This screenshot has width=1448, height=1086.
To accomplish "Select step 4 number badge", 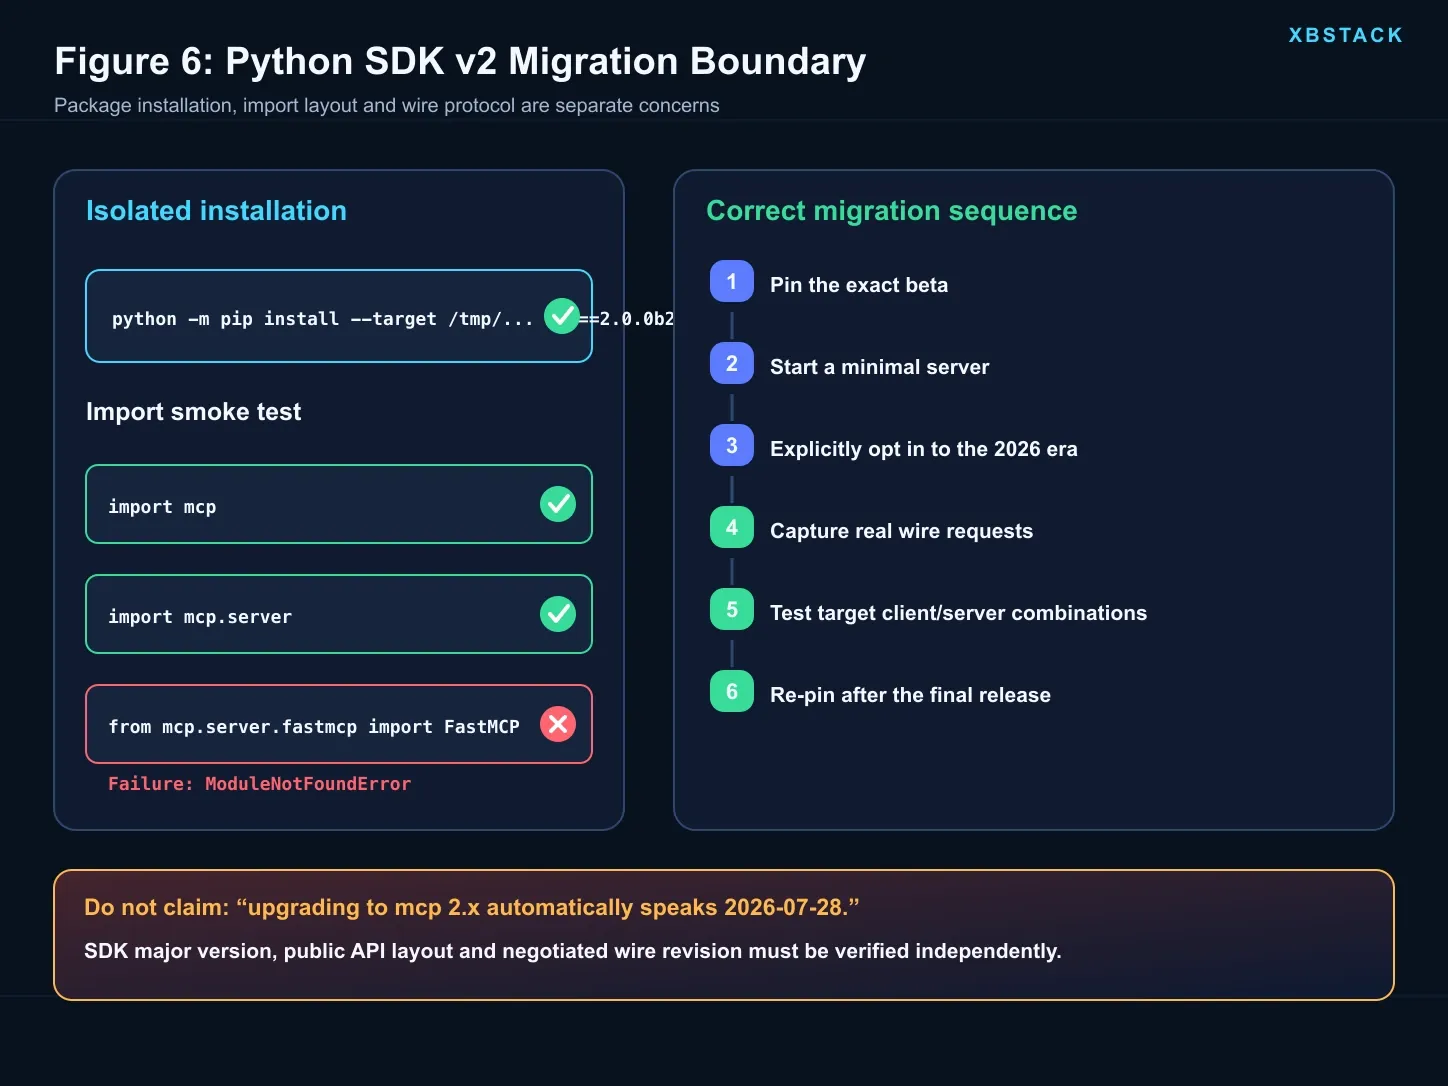I will (x=732, y=528).
